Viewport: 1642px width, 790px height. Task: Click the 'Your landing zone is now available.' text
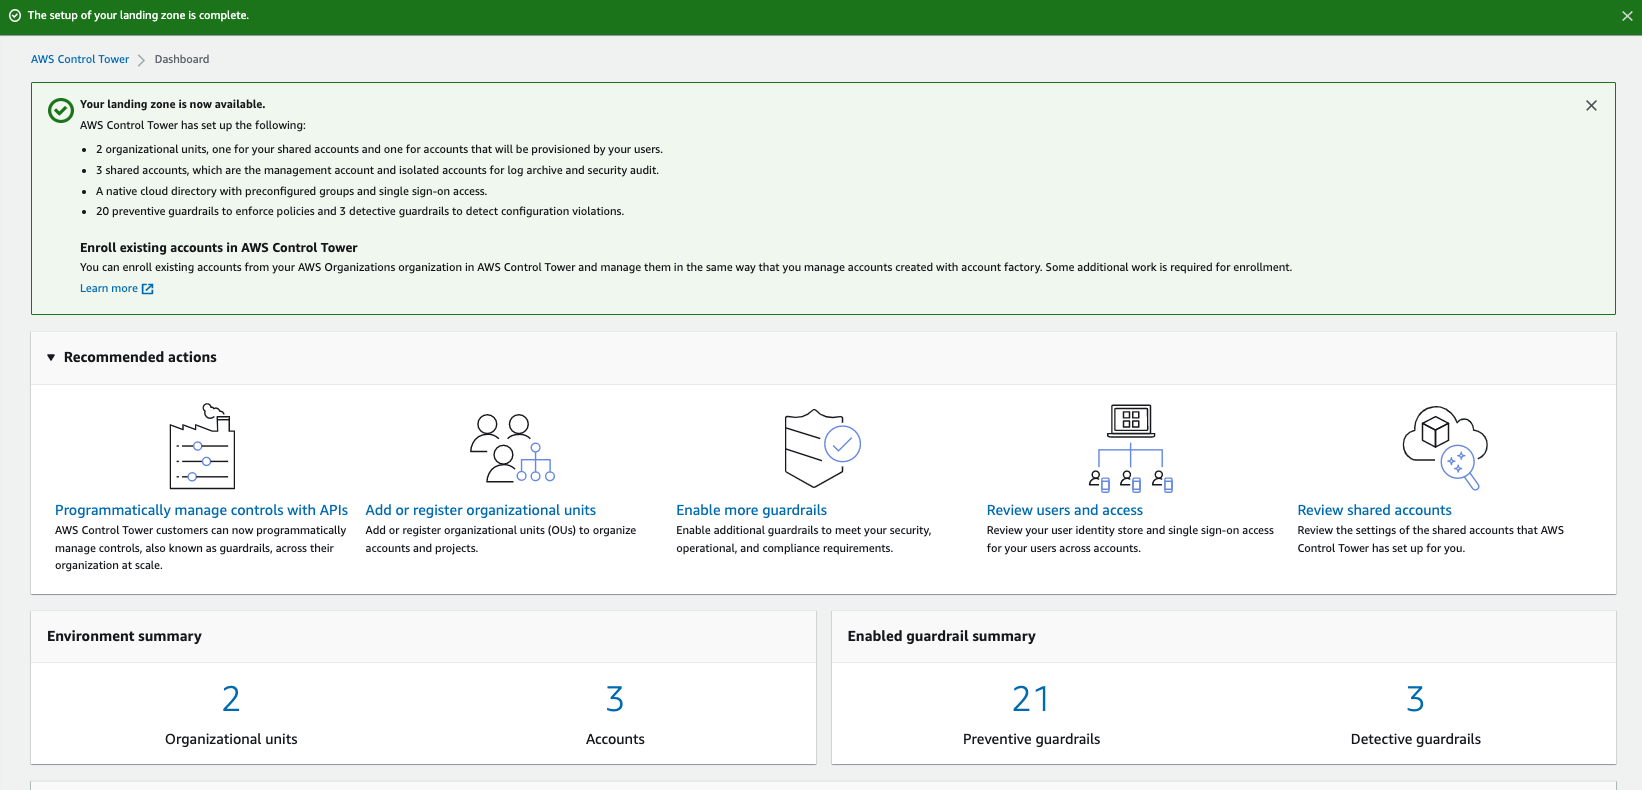coord(173,104)
